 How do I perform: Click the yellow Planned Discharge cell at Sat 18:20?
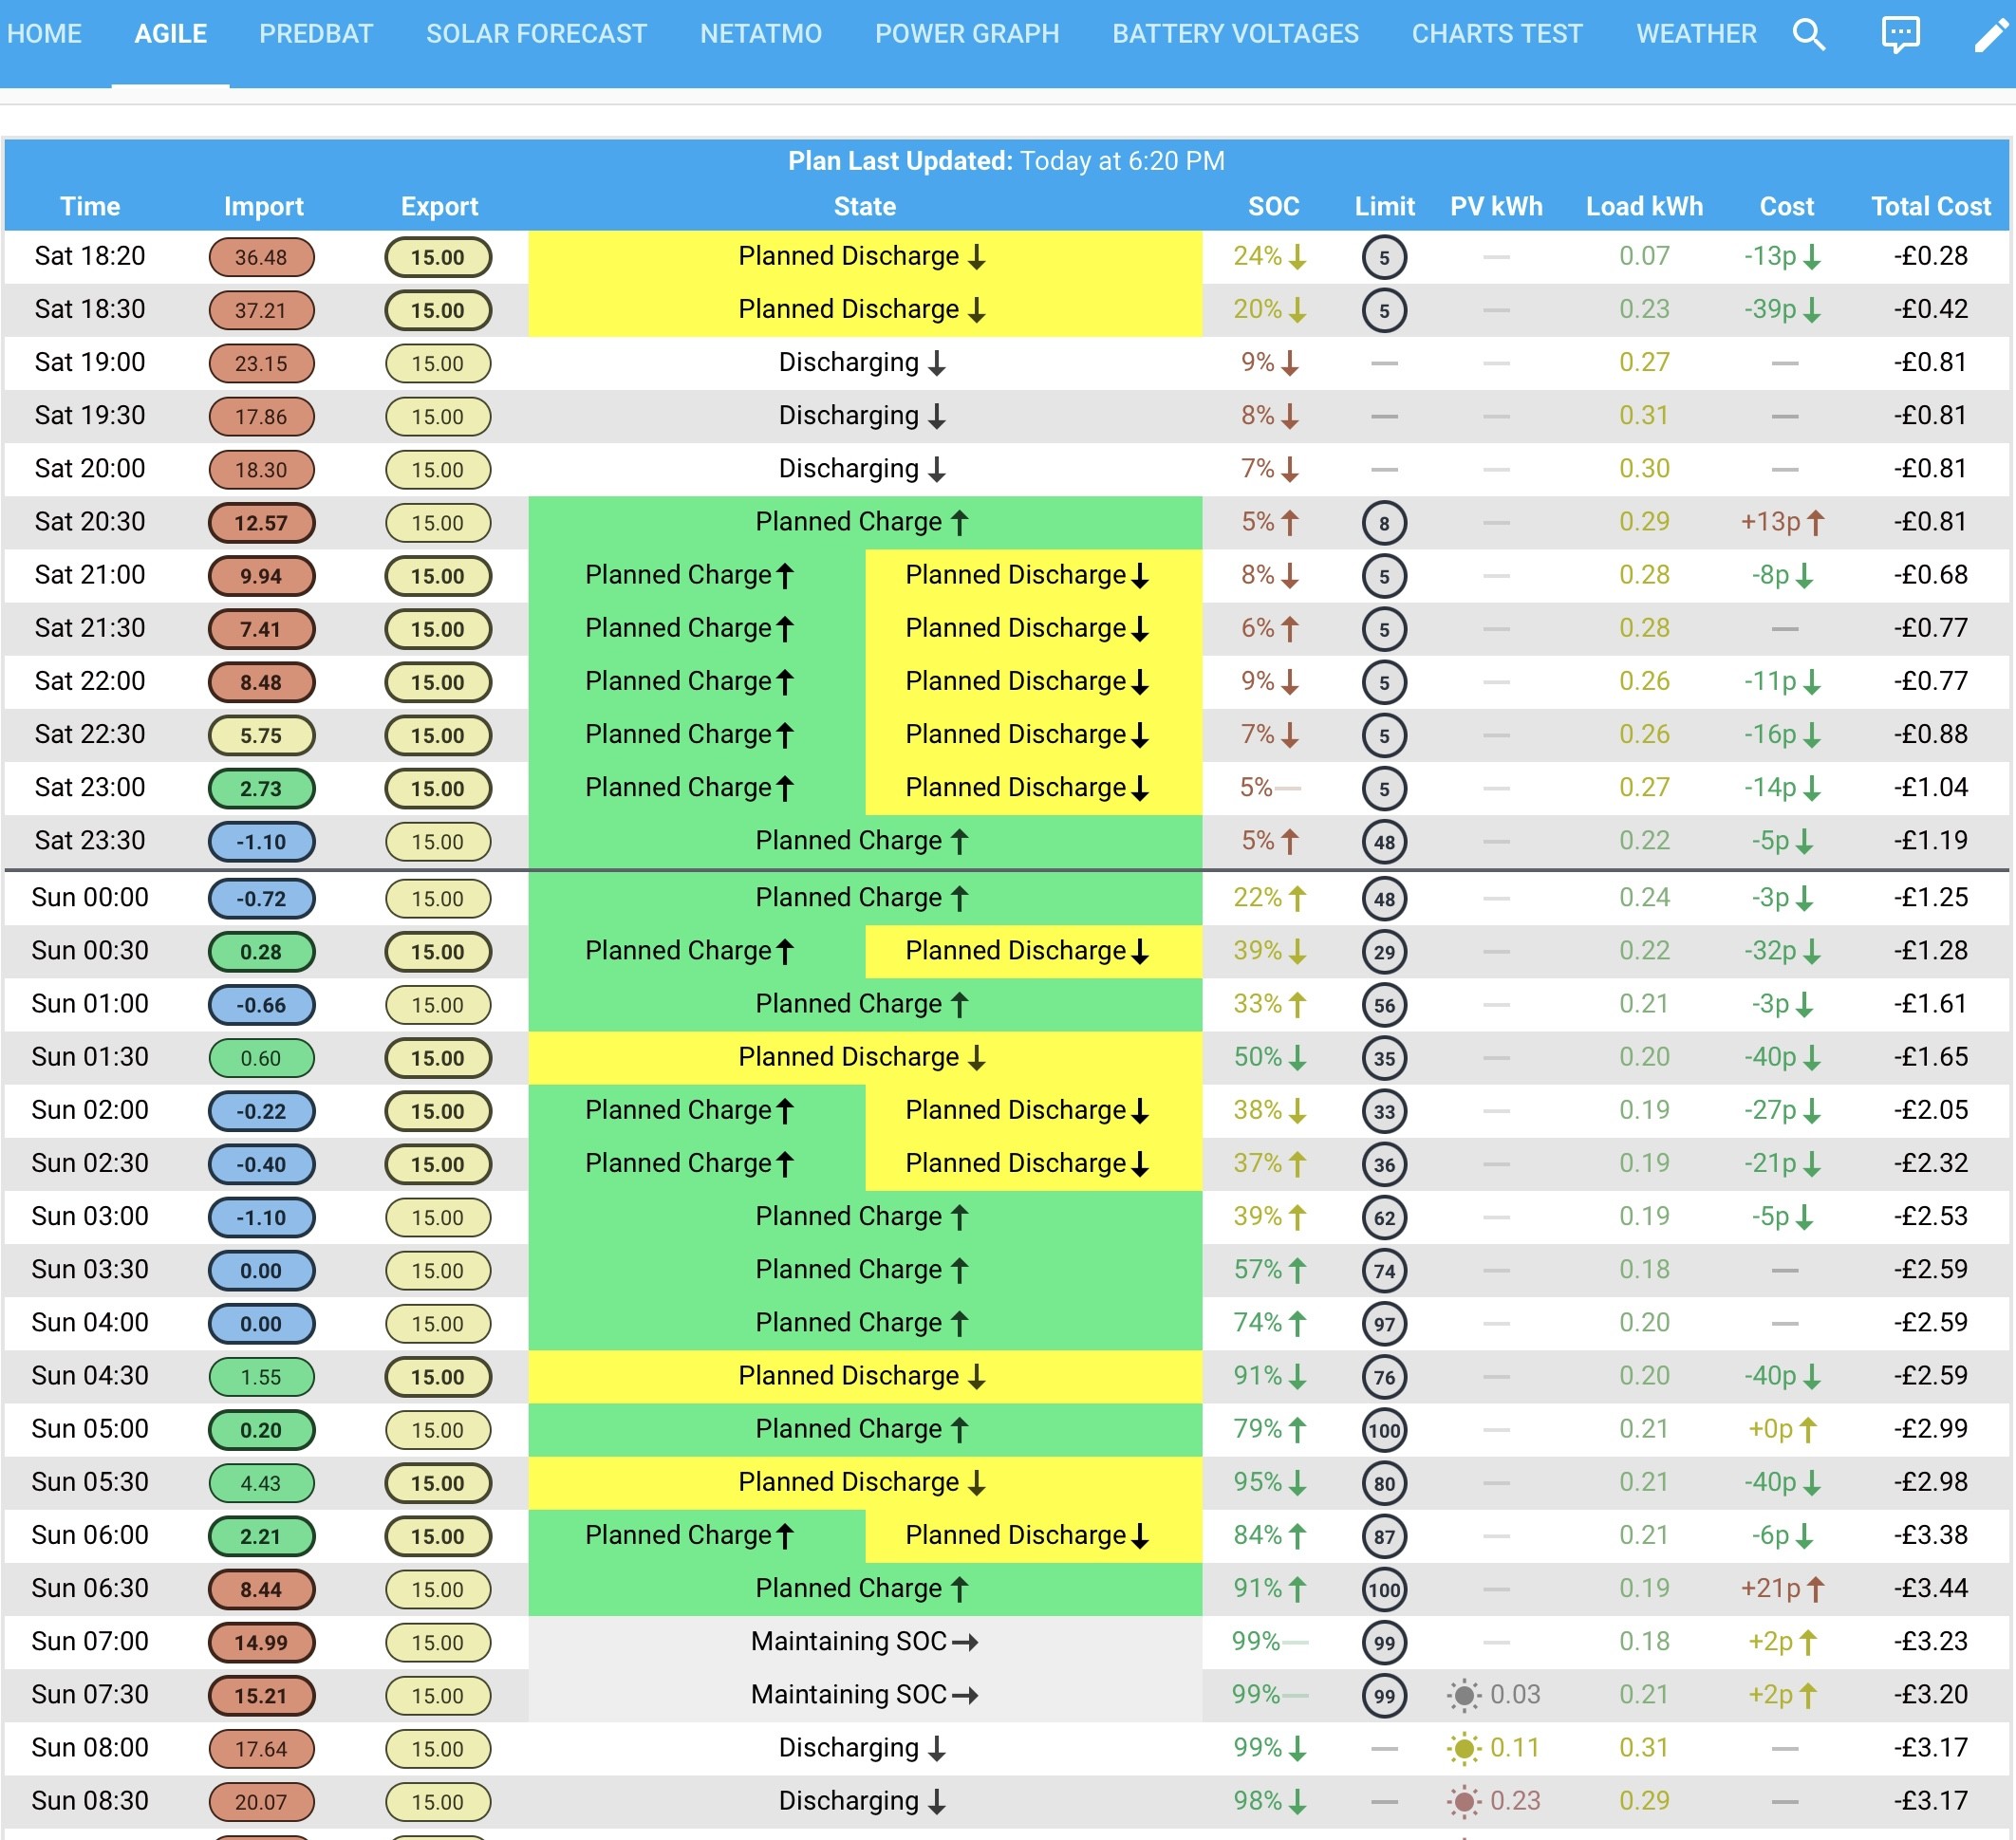pyautogui.click(x=865, y=257)
